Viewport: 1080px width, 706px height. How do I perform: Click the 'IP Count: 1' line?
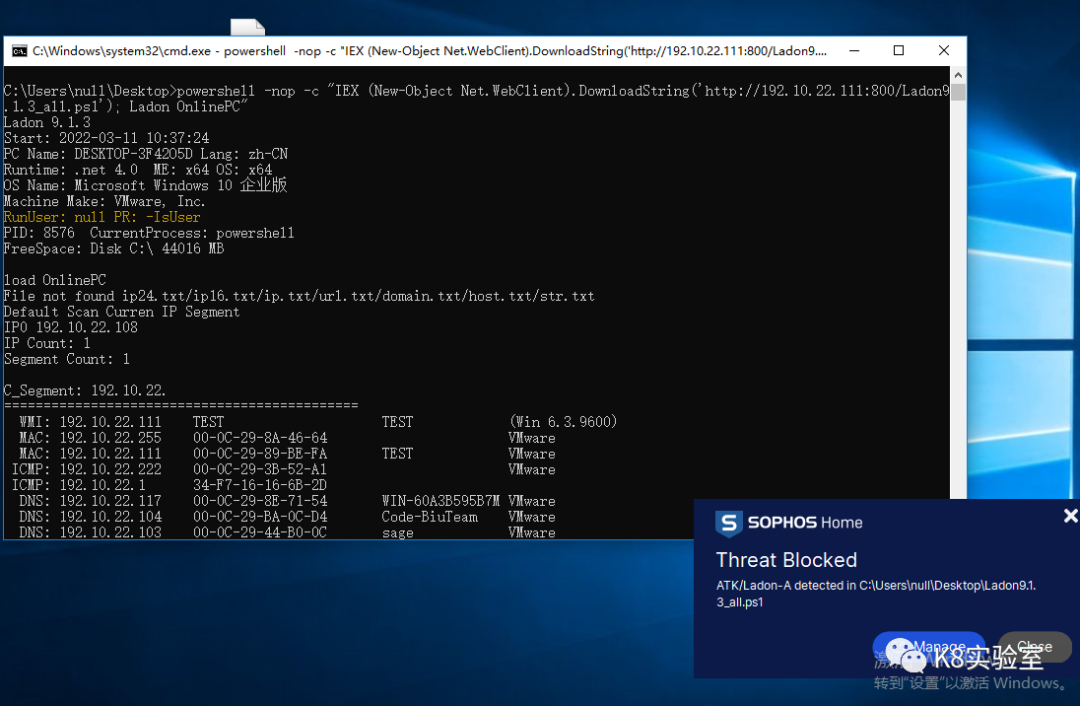click(47, 344)
